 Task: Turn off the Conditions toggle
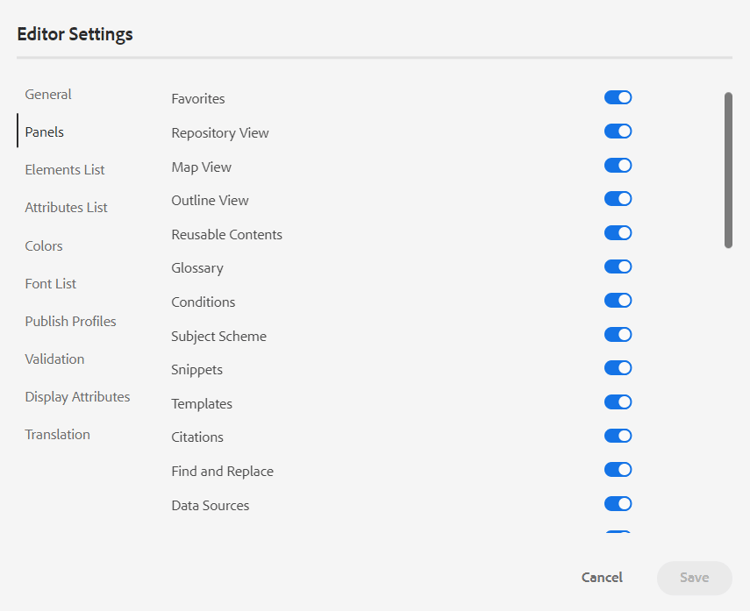pos(618,301)
